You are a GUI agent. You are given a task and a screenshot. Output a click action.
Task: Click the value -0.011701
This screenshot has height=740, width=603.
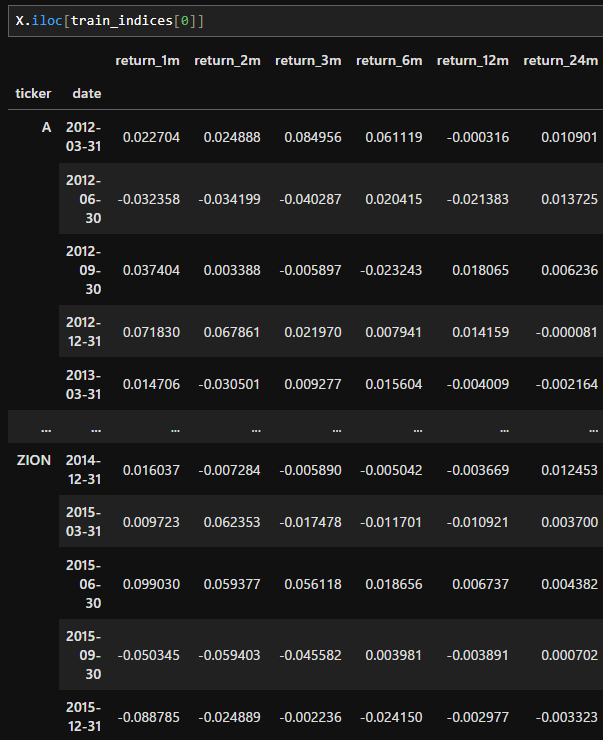(x=391, y=522)
